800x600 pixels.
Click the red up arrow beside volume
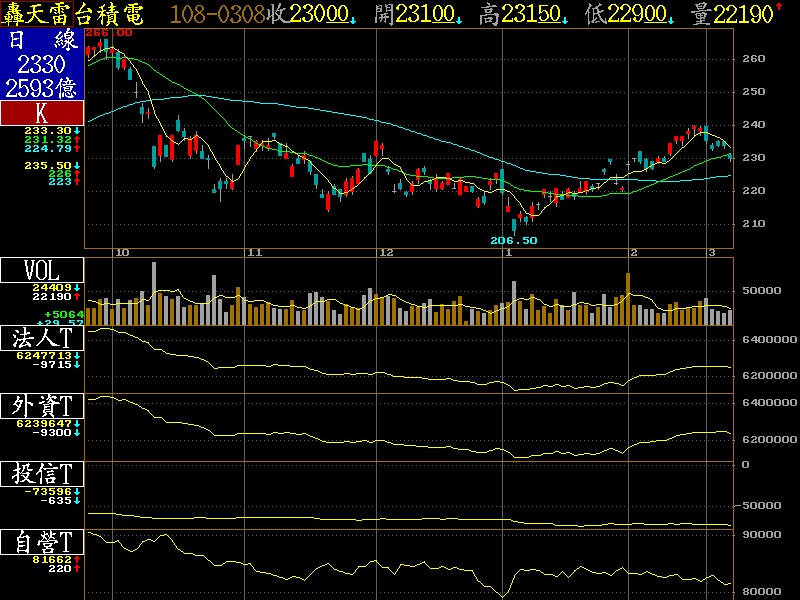point(778,9)
